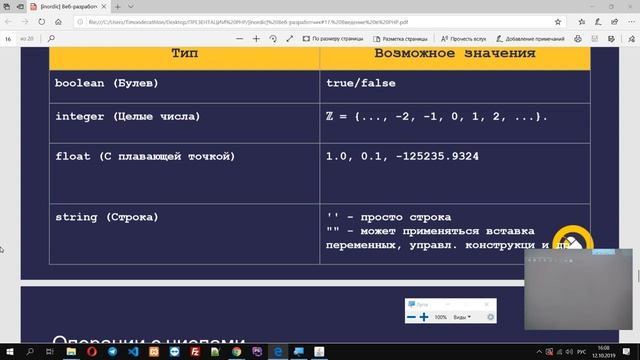Screen dimensions: 640x360
Task: Open Task View on the taskbar
Action: coord(50,351)
